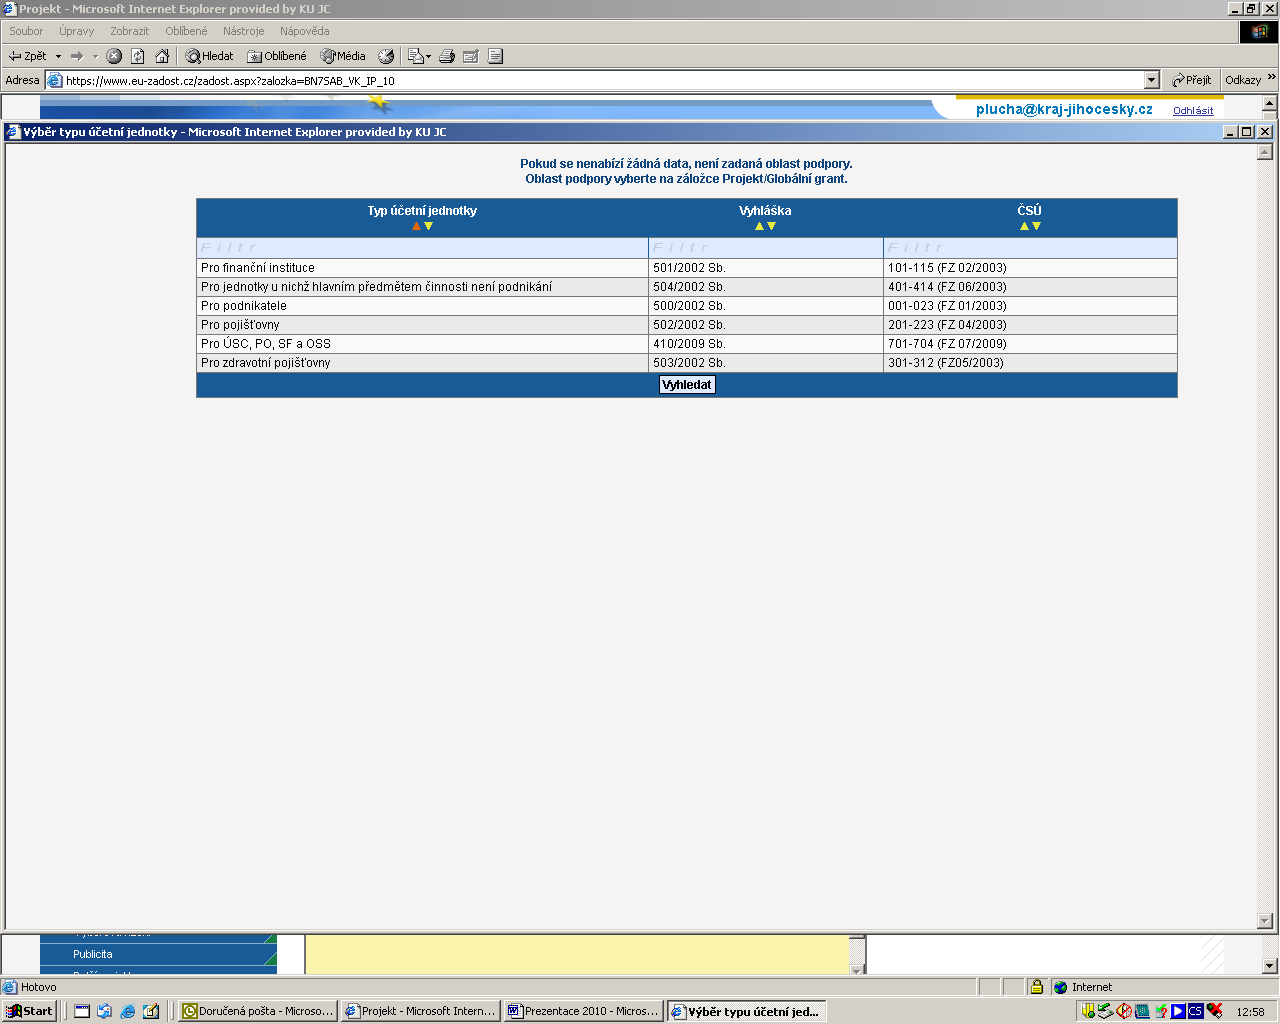
Task: Select row Pro podnikatele
Action: 687,306
